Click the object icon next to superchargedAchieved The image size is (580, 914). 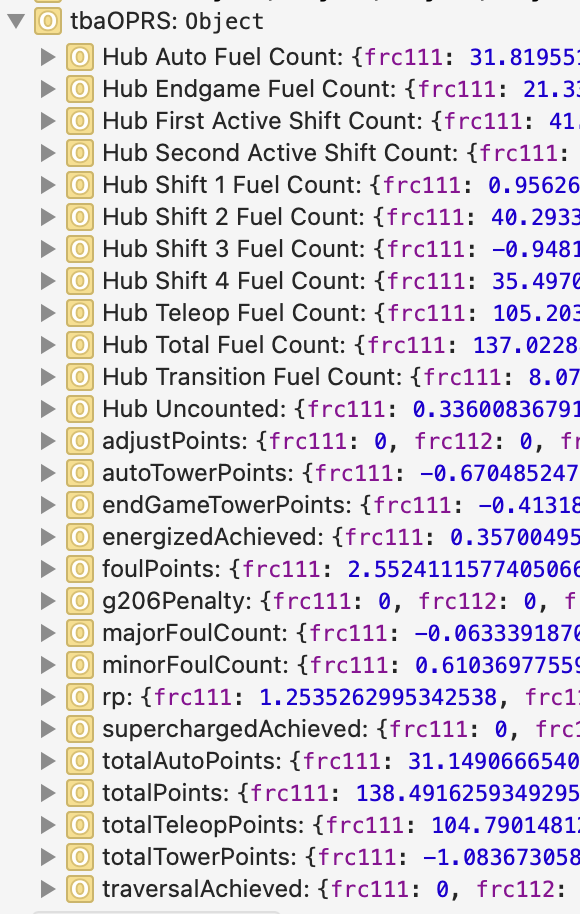pos(80,729)
